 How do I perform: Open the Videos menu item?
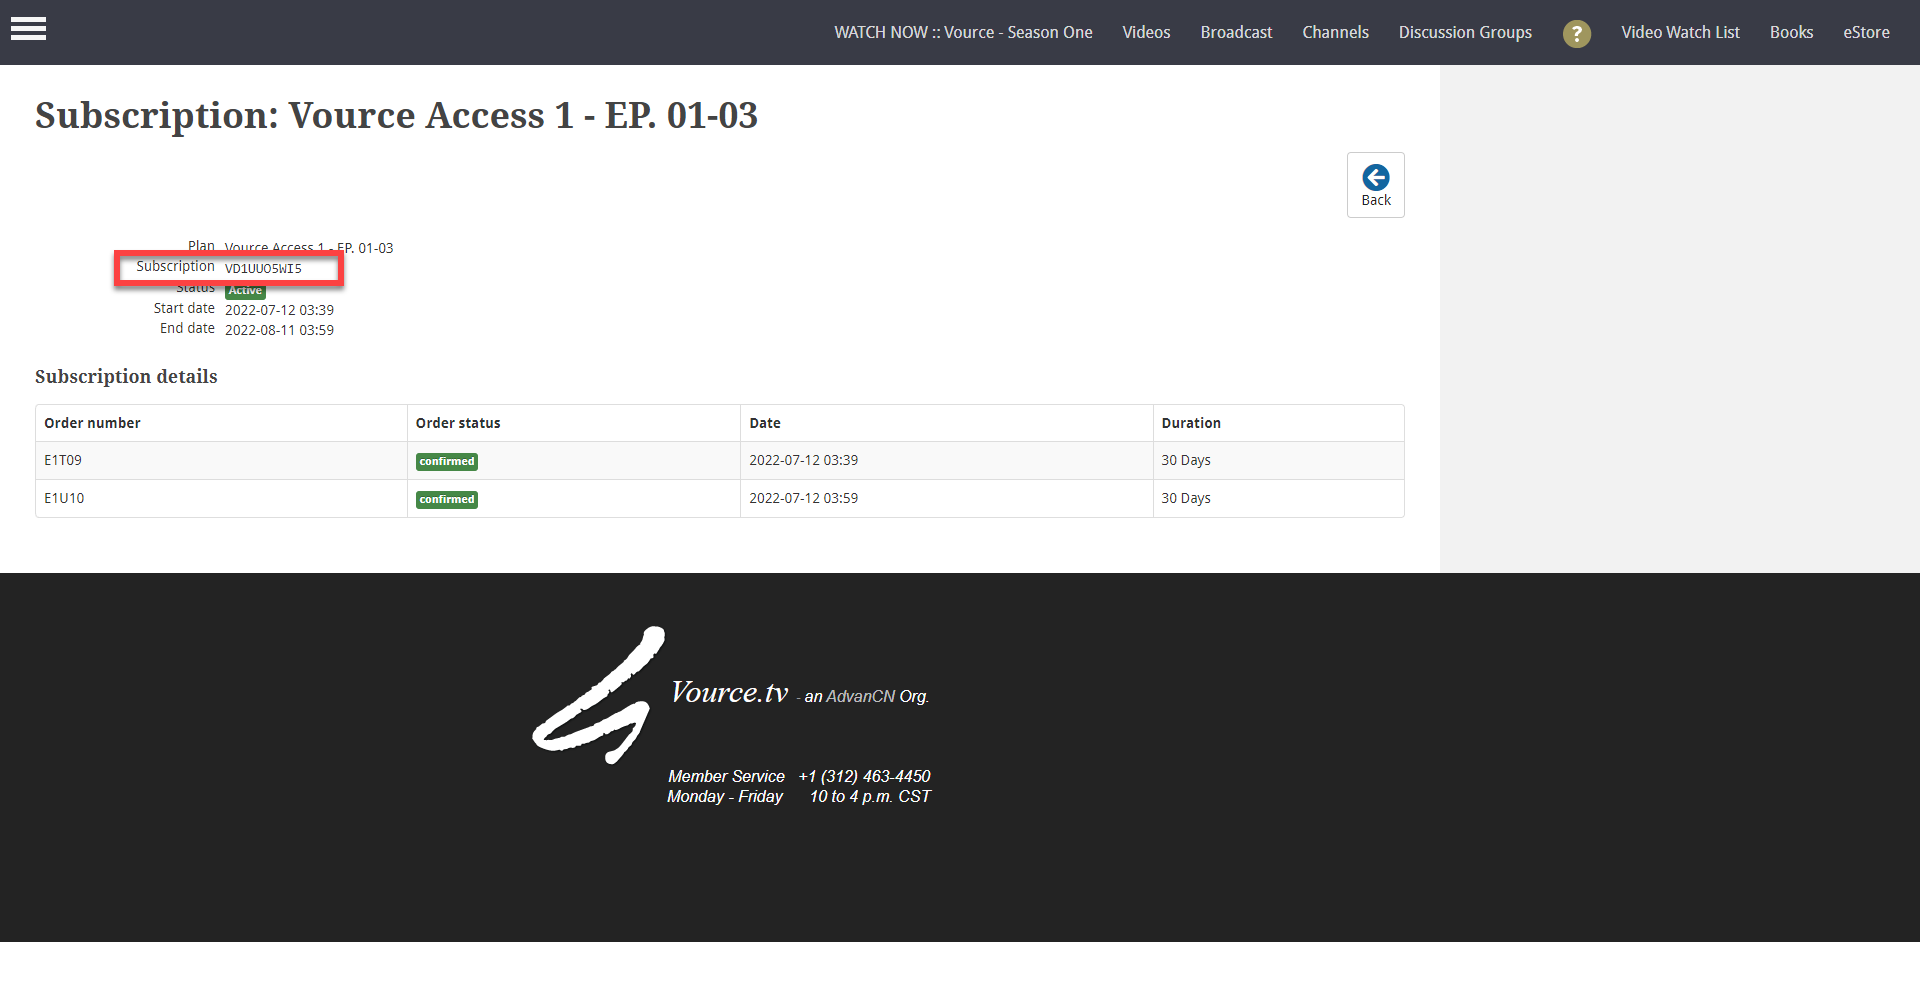pyautogui.click(x=1146, y=32)
